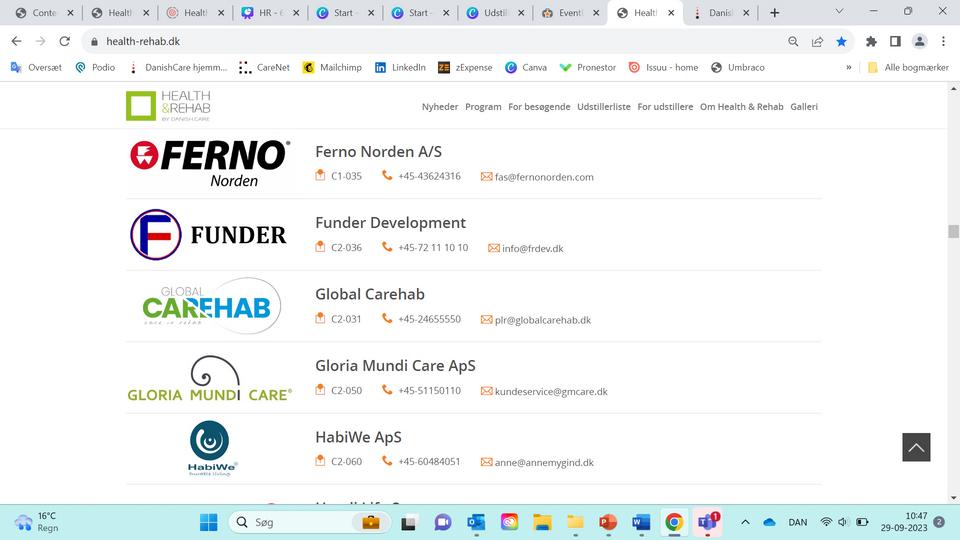This screenshot has width=960, height=540.
Task: Open the Canva bookmark
Action: pos(526,67)
